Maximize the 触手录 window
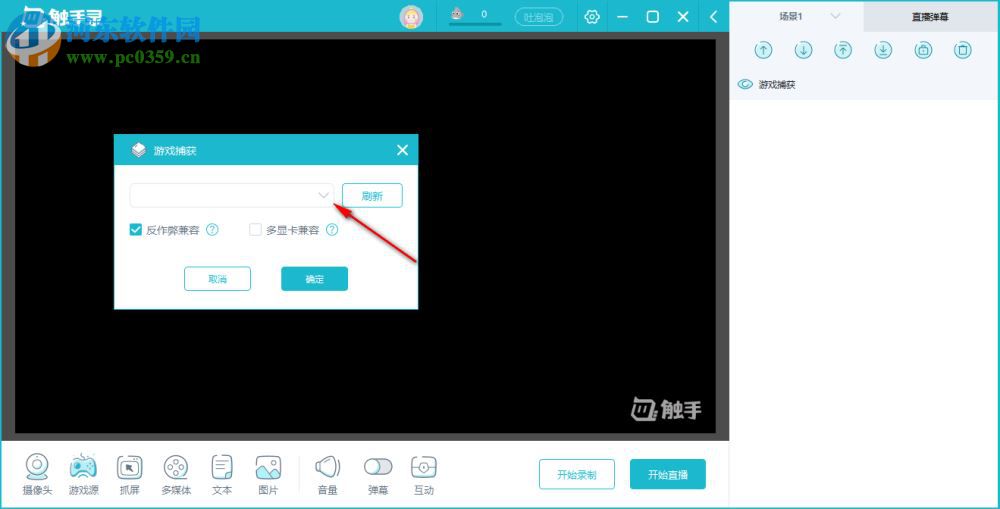 (x=652, y=17)
